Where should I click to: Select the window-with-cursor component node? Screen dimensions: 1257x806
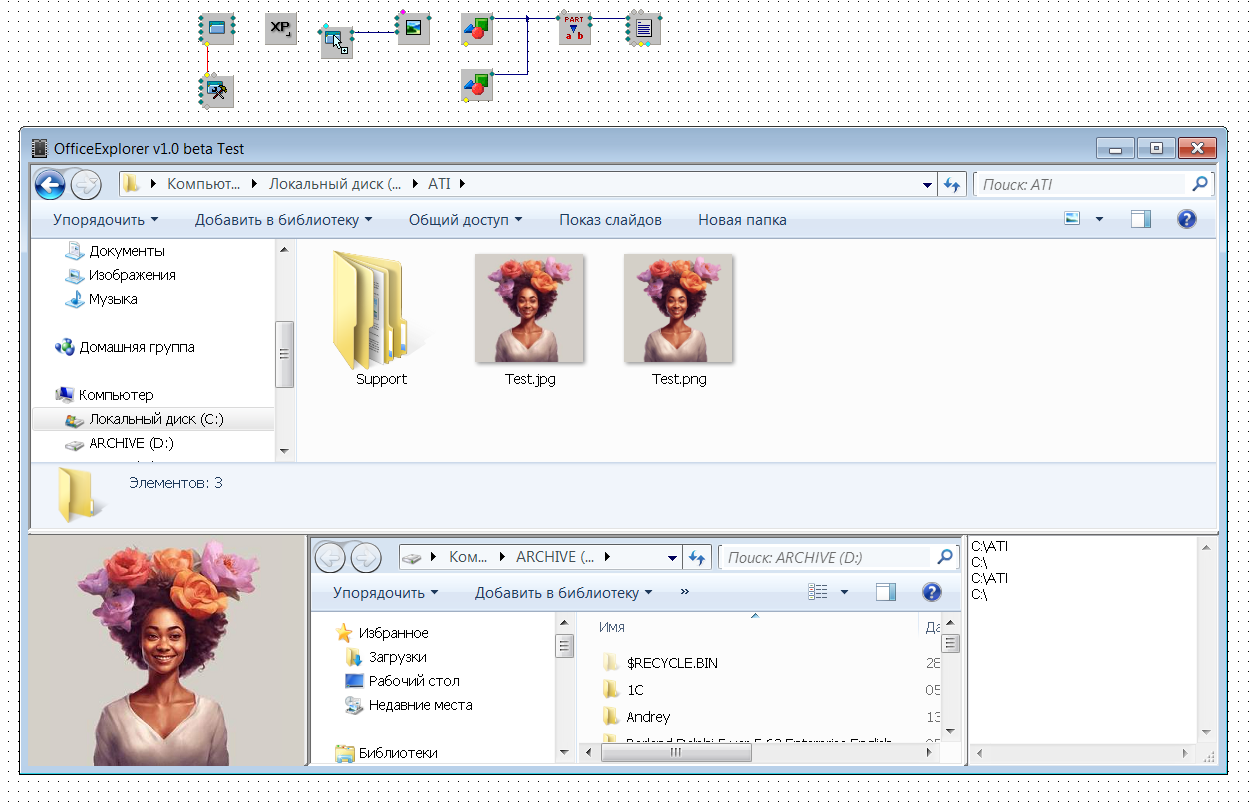337,42
